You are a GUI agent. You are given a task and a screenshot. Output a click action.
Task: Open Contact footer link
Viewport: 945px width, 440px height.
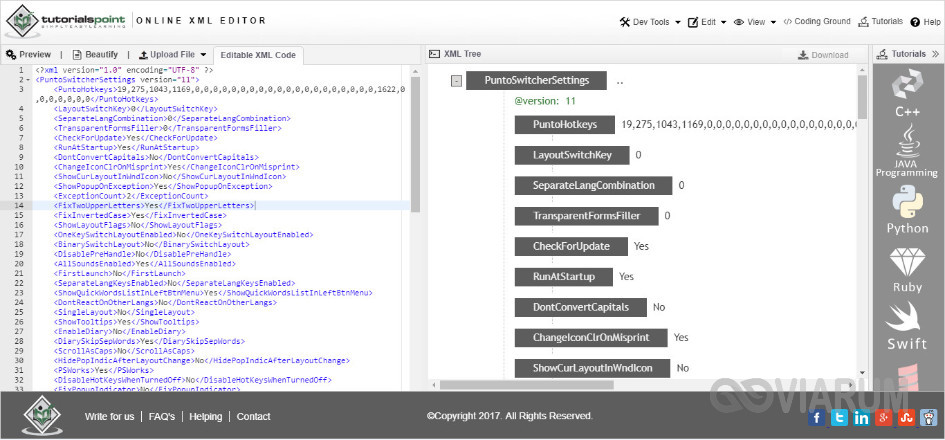pyautogui.click(x=253, y=416)
